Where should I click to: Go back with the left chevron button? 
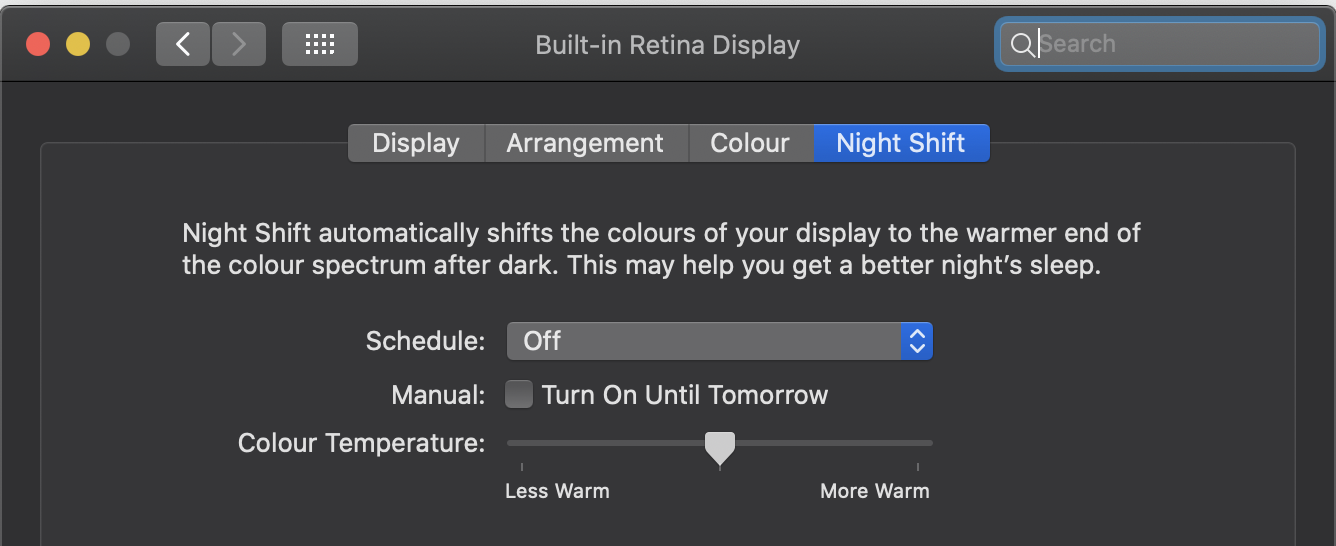click(x=182, y=44)
